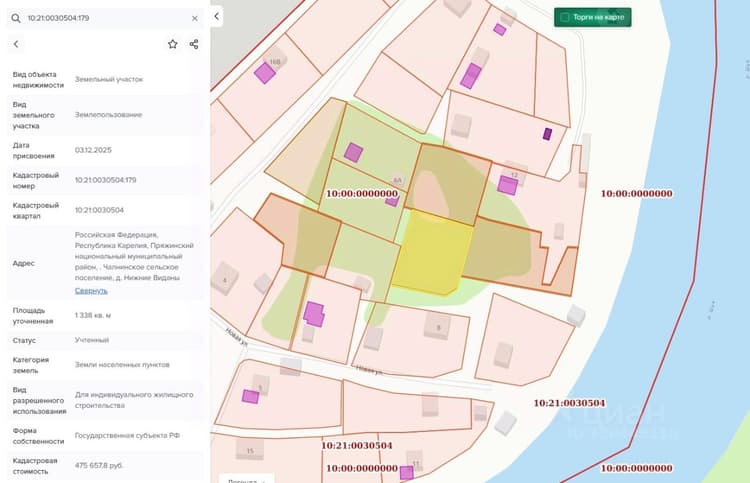The height and width of the screenshot is (483, 750).
Task: Click the 10:21:0030504 quarter label near river
Action: pos(569,403)
